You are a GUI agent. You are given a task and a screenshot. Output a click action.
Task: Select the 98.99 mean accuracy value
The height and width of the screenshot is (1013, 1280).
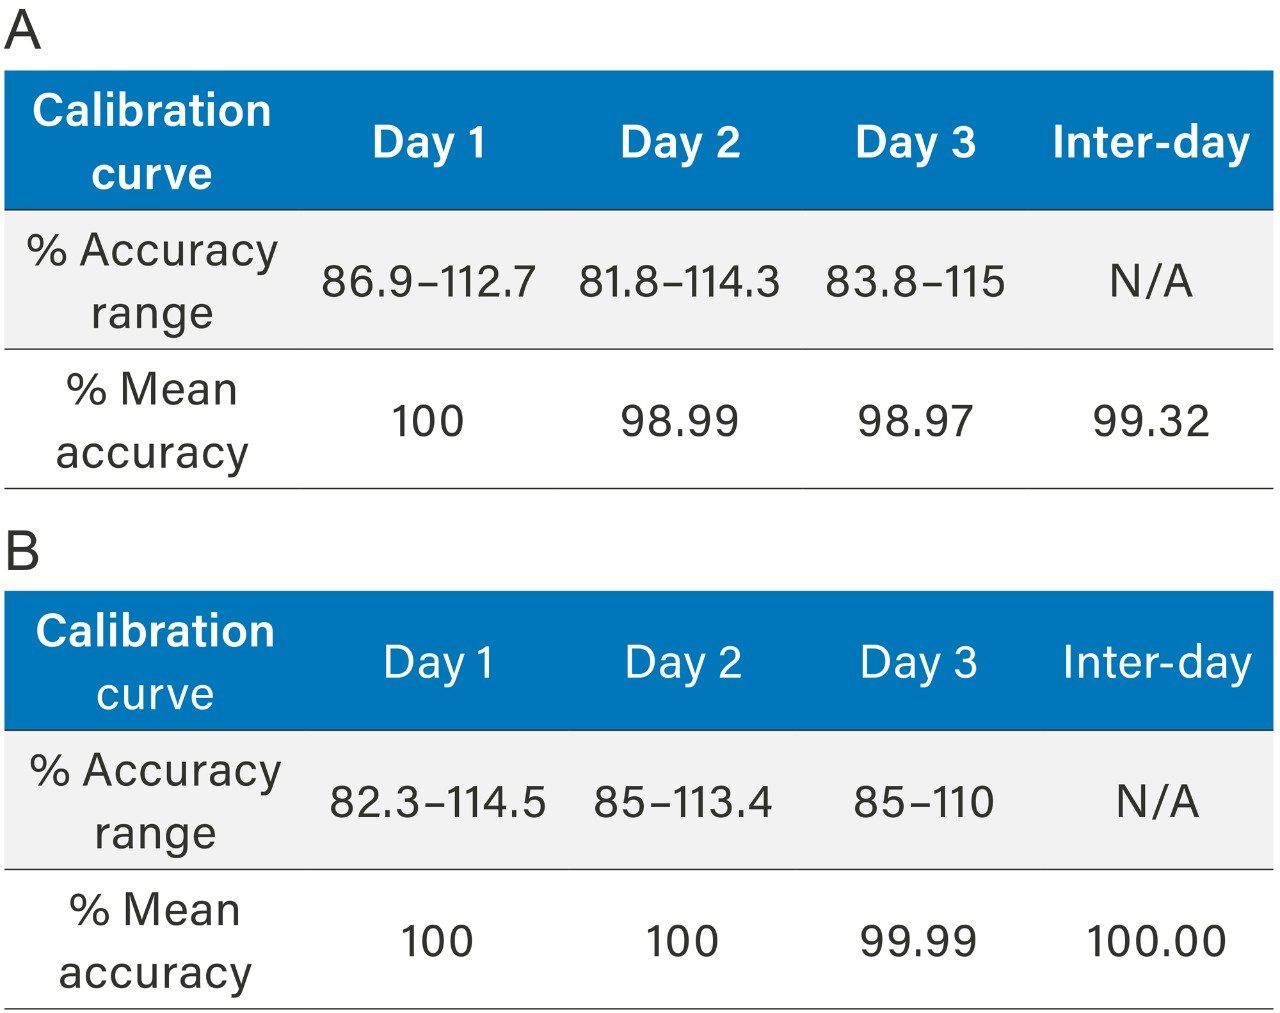pyautogui.click(x=679, y=421)
